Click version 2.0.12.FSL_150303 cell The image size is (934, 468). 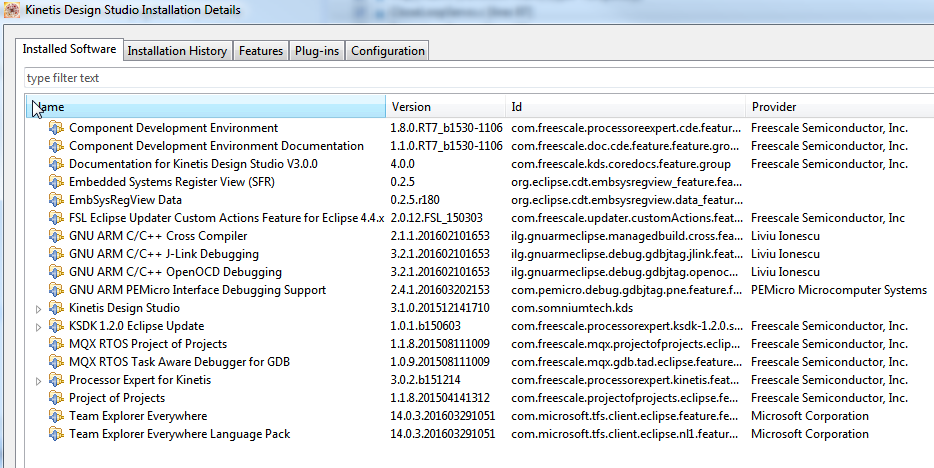click(436, 218)
